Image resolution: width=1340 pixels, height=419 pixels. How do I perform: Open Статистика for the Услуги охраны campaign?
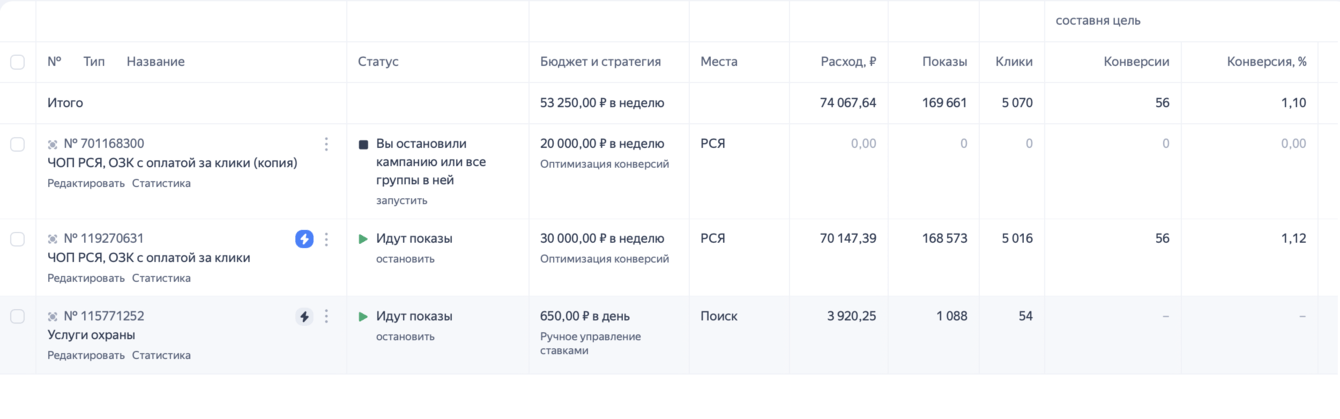click(x=161, y=355)
